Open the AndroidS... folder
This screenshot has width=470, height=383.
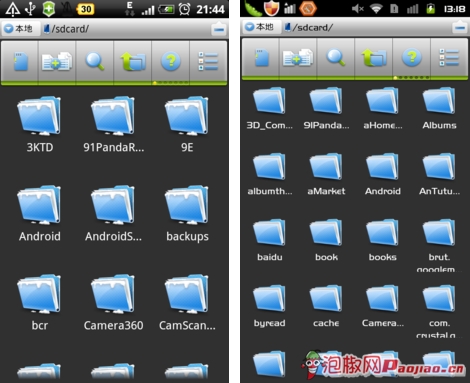coord(113,214)
